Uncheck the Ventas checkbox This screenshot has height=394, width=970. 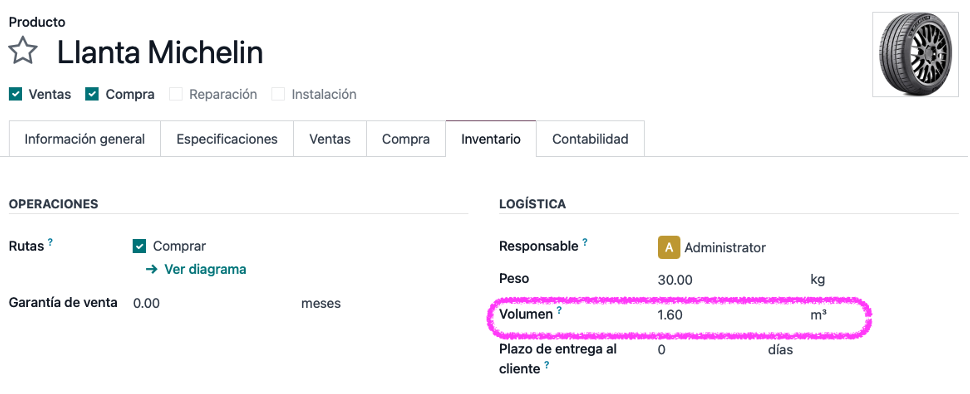[x=15, y=94]
